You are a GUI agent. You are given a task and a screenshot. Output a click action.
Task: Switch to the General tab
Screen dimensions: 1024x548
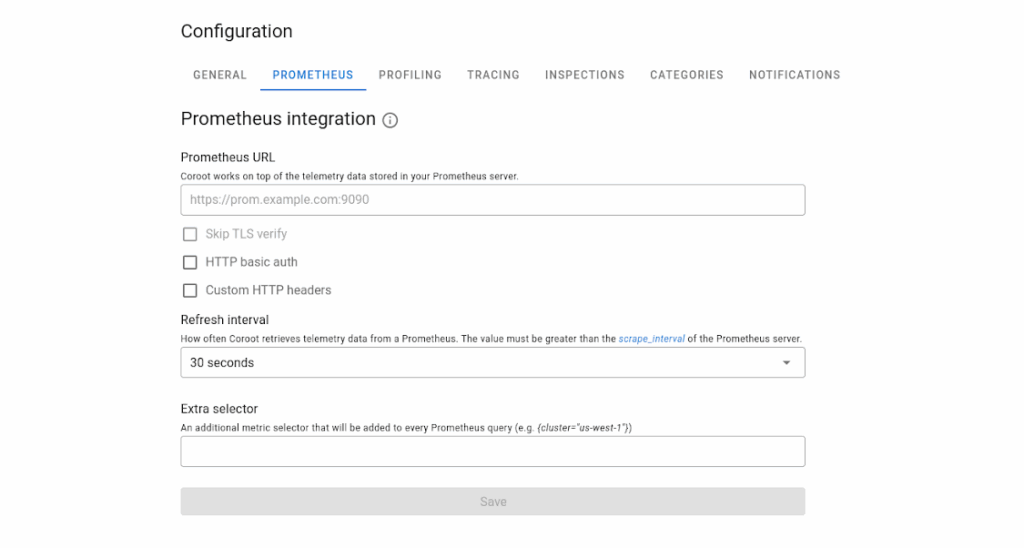click(x=220, y=75)
